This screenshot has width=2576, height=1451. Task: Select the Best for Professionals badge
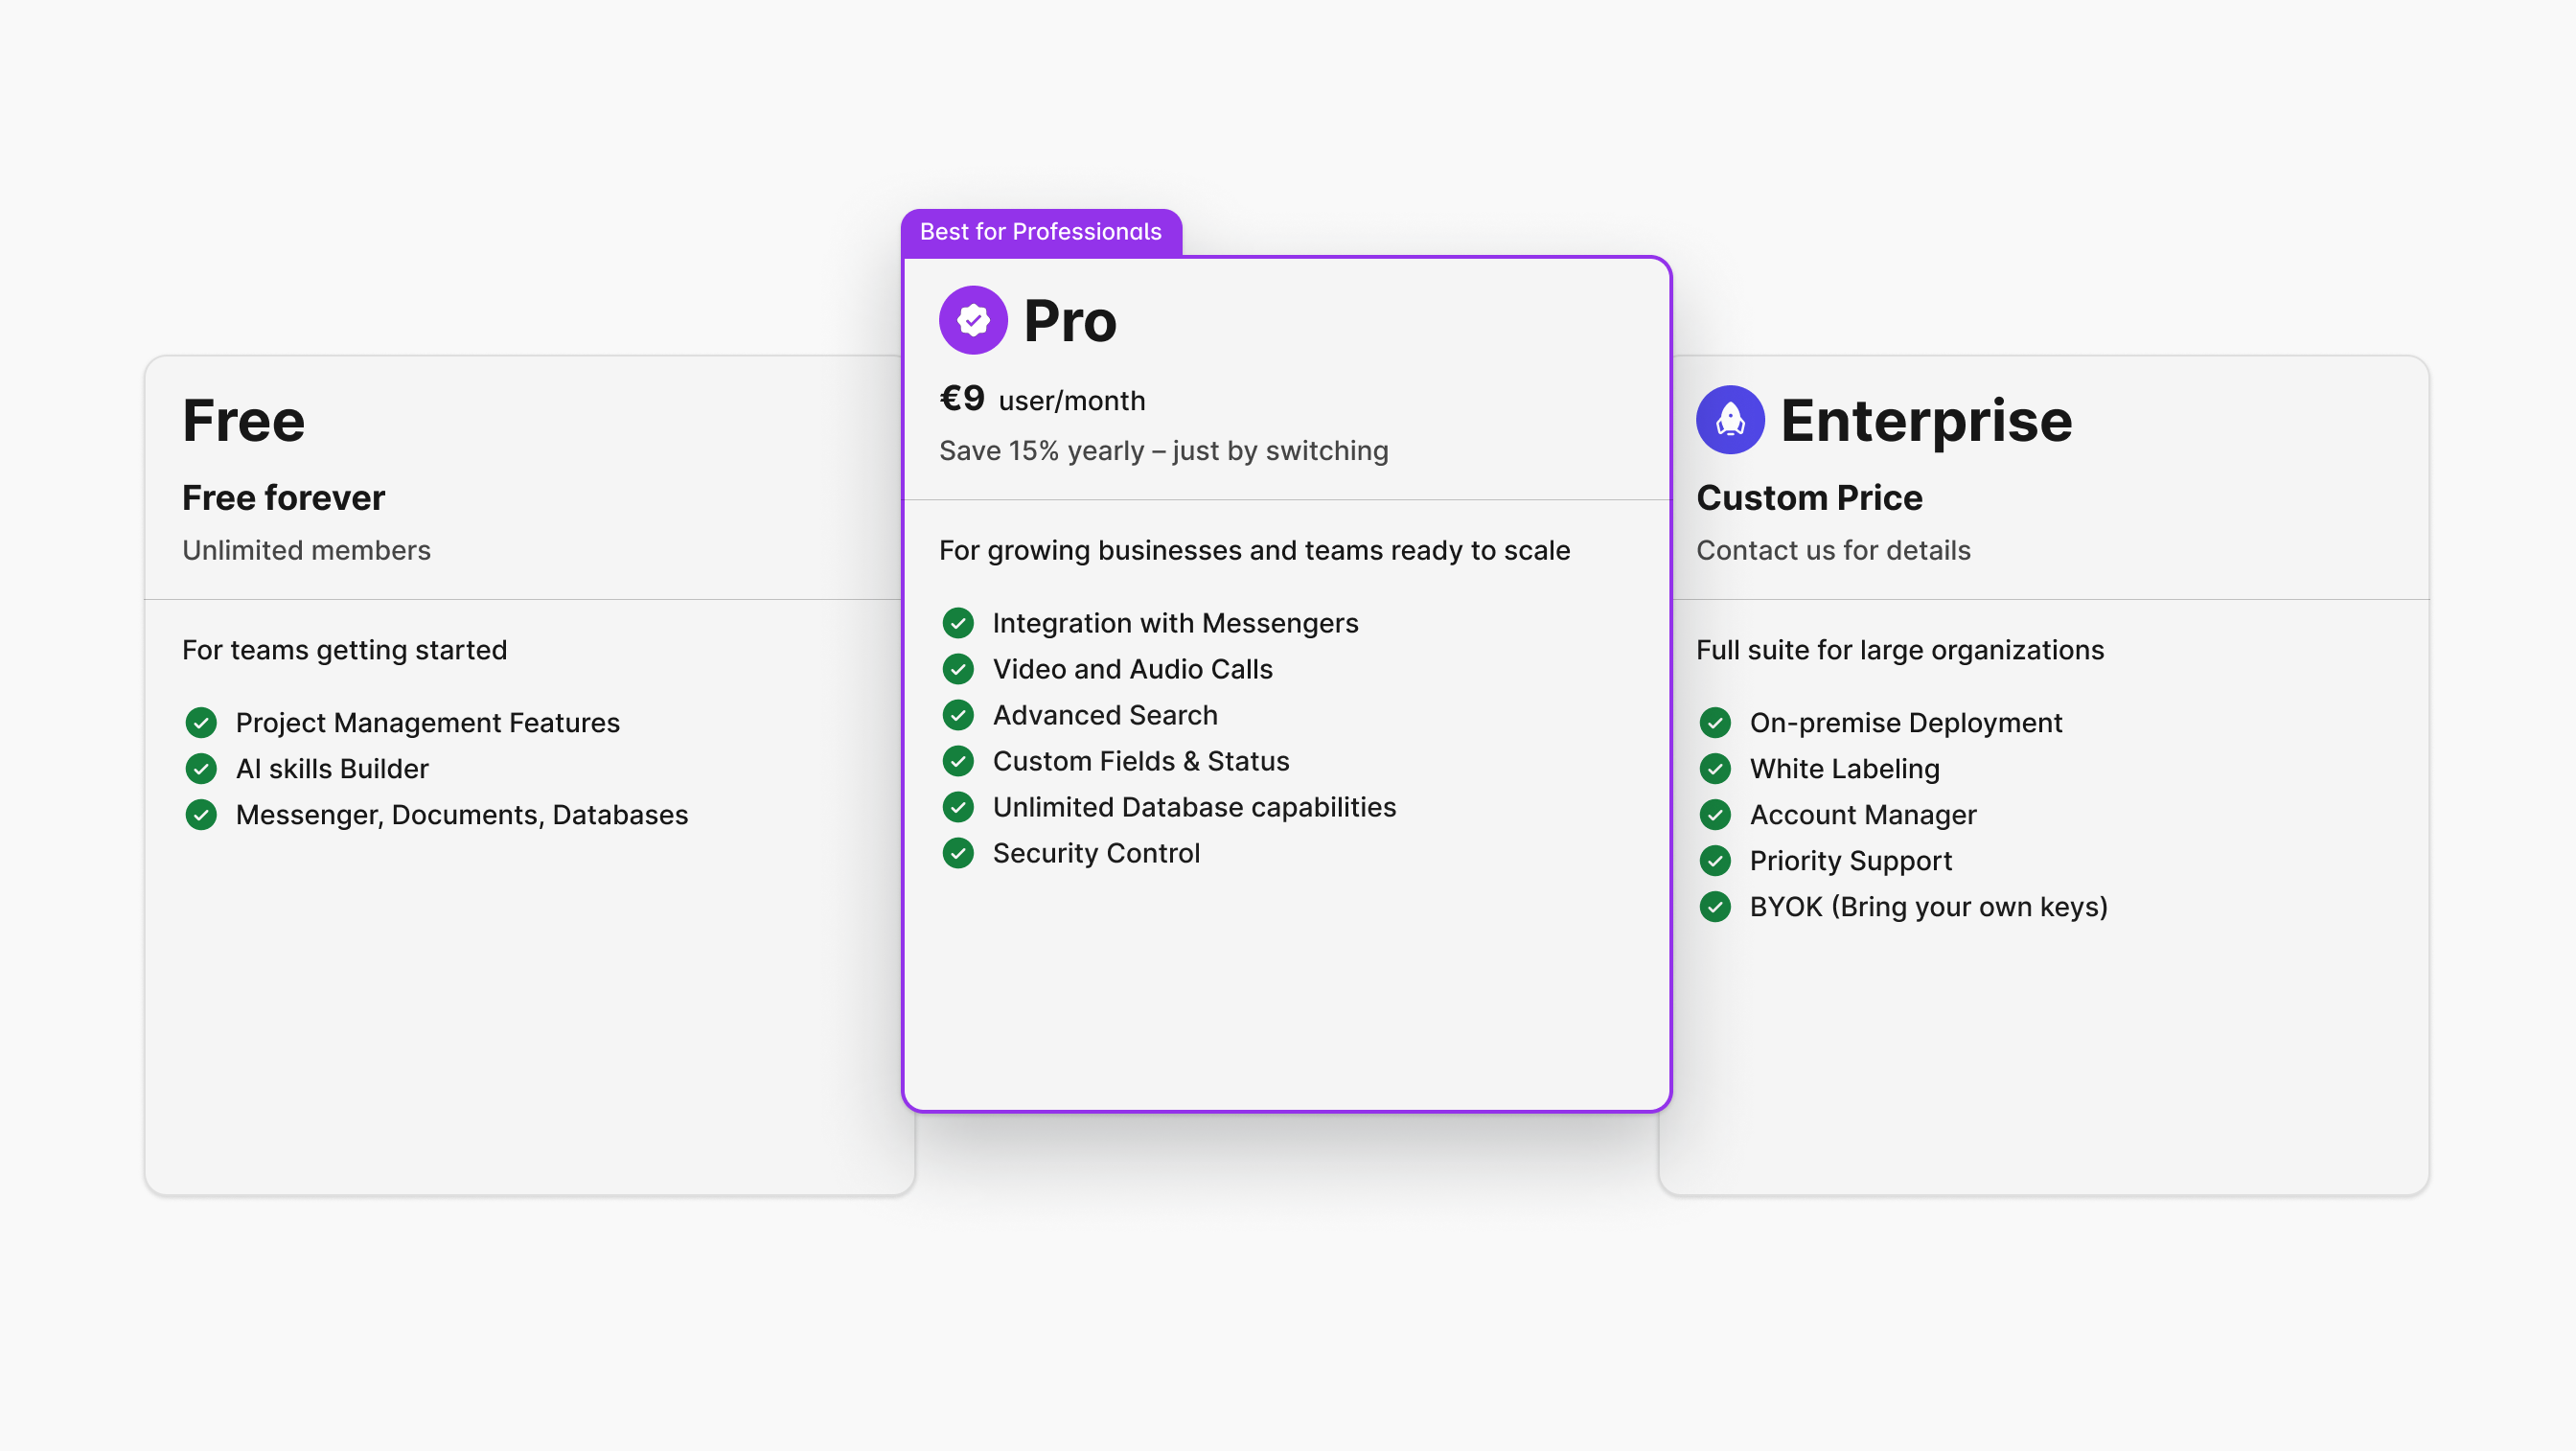click(1040, 232)
